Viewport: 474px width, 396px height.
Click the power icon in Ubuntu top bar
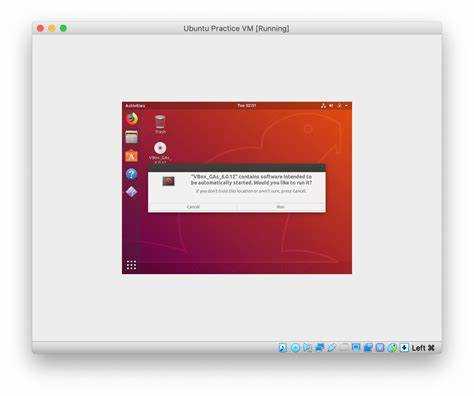point(340,106)
